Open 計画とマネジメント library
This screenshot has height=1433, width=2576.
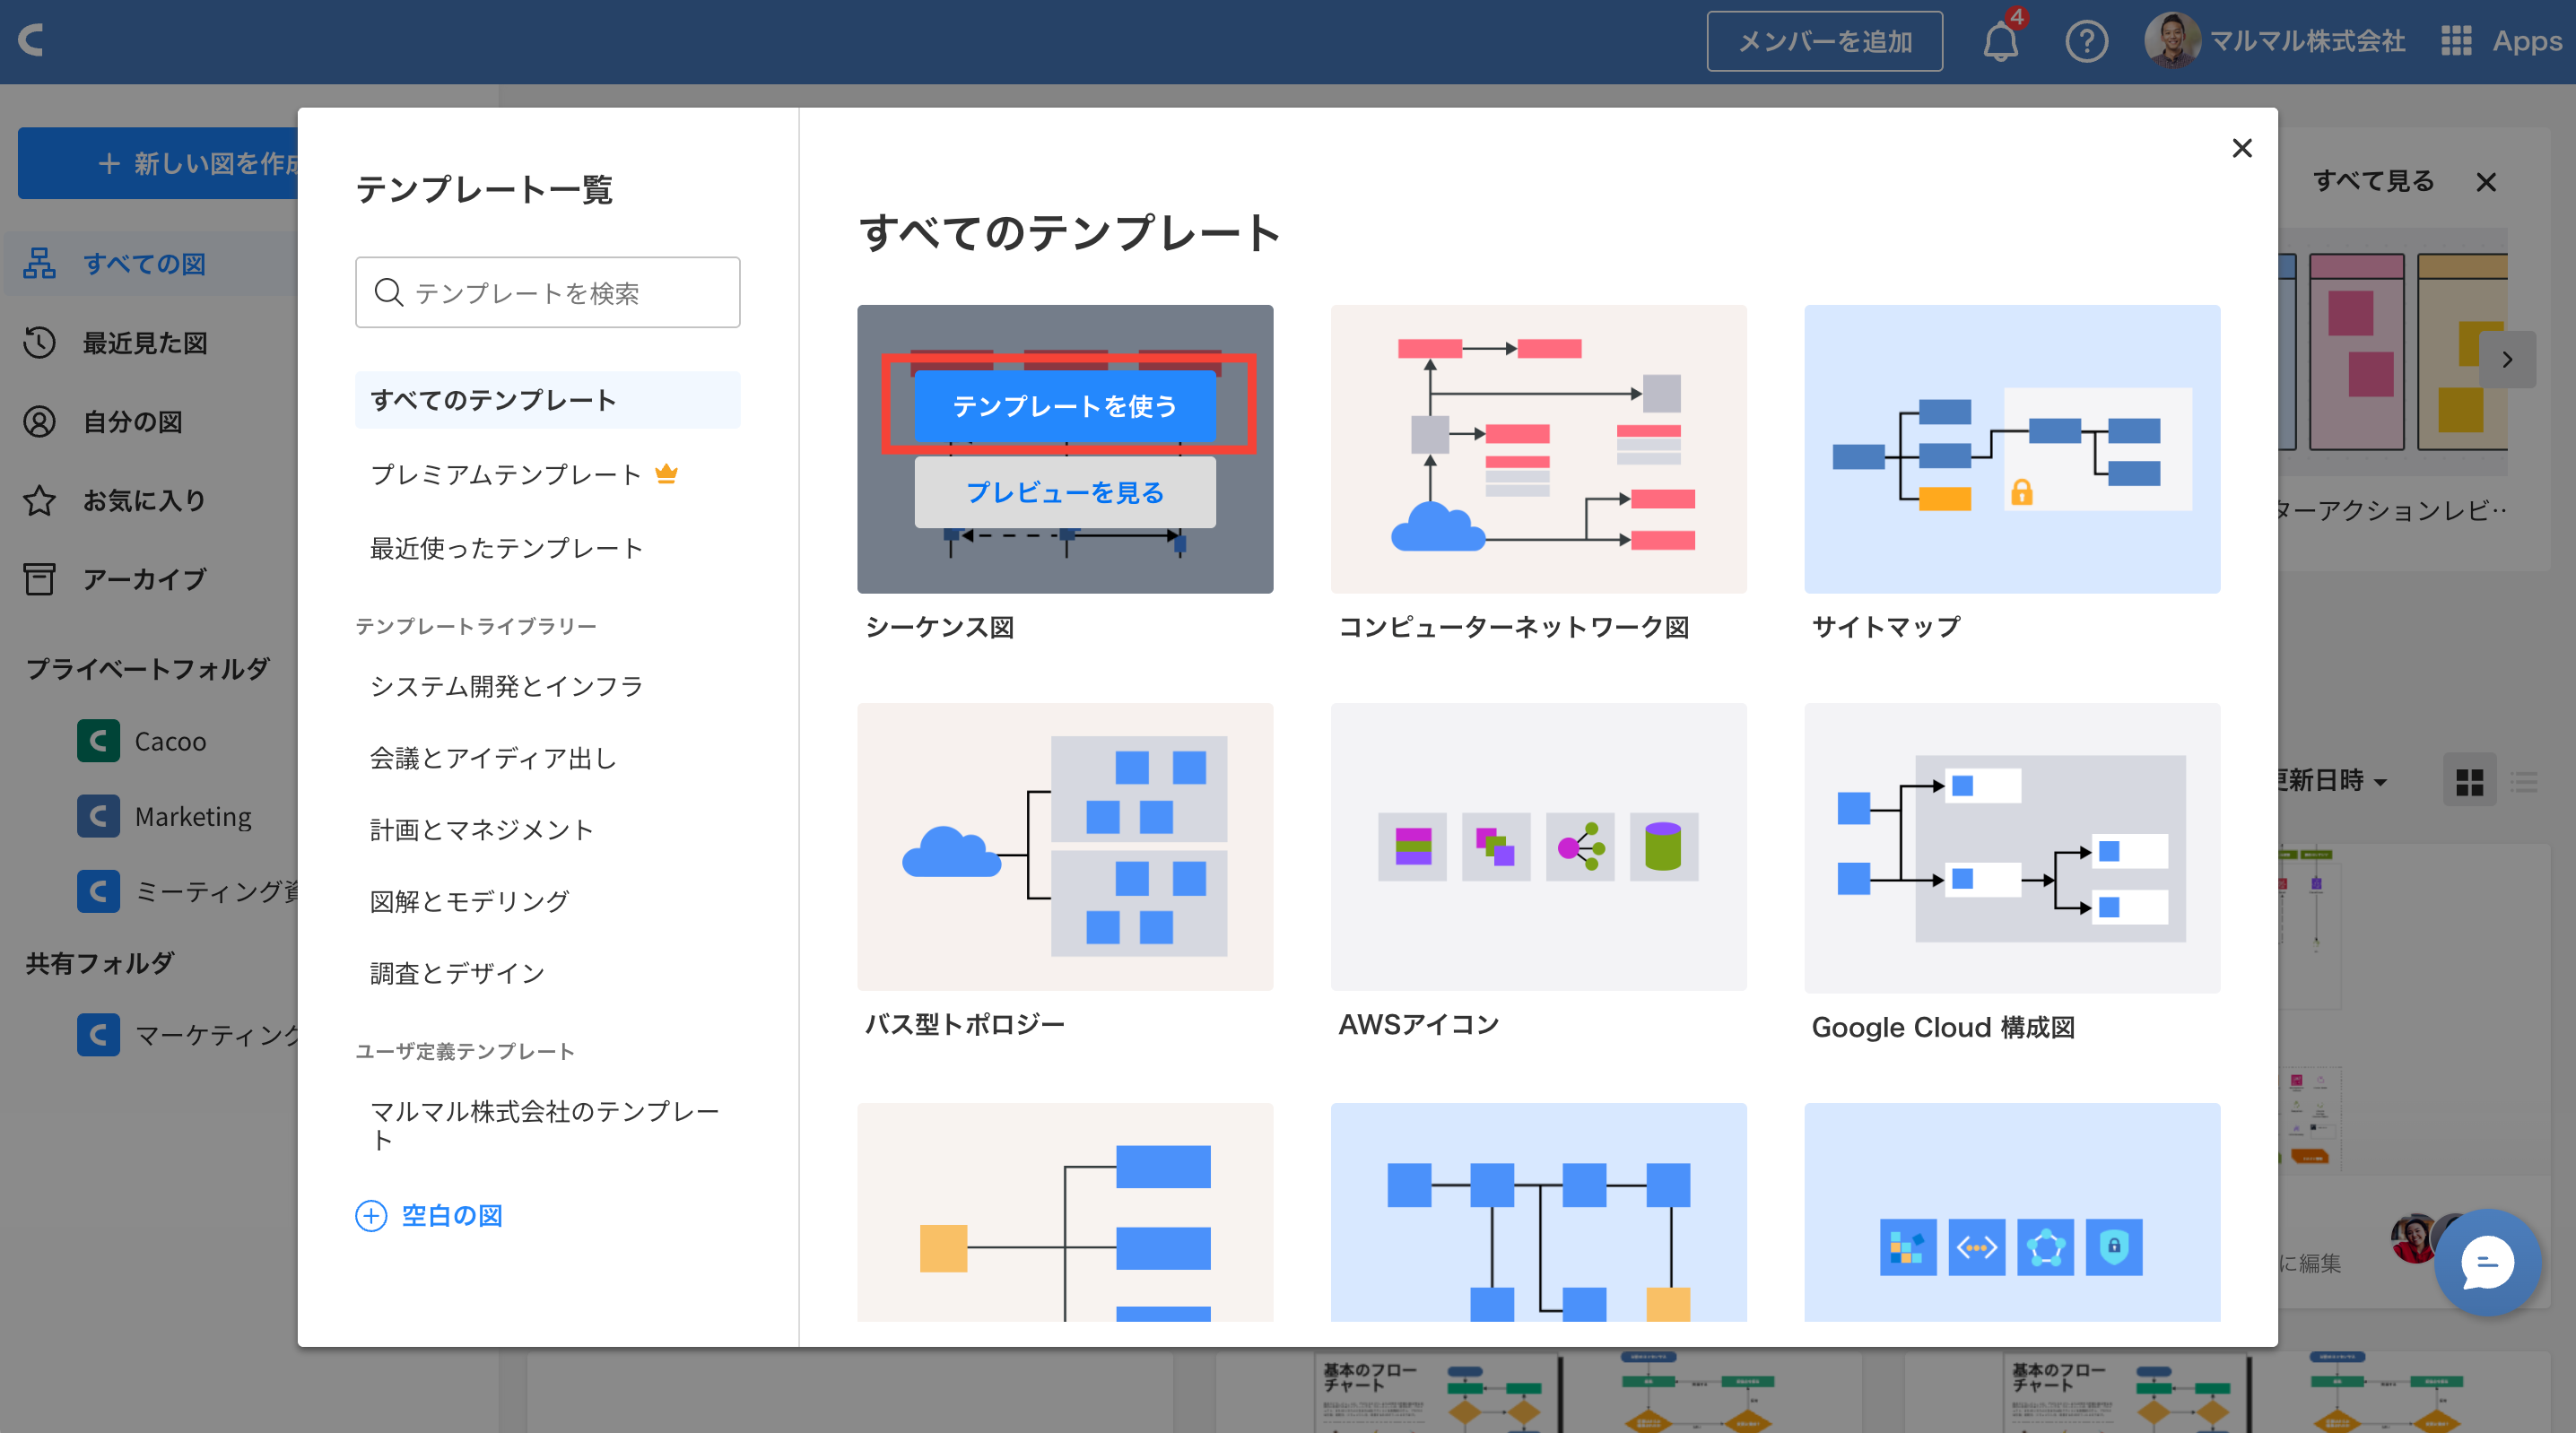pyautogui.click(x=481, y=830)
